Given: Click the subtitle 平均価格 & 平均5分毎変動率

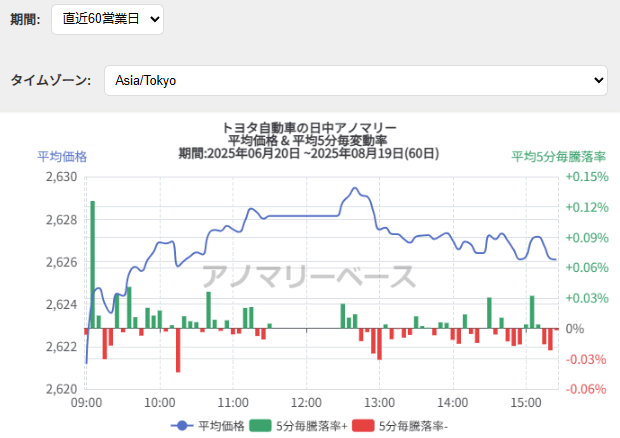Looking at the screenshot, I should (x=308, y=140).
